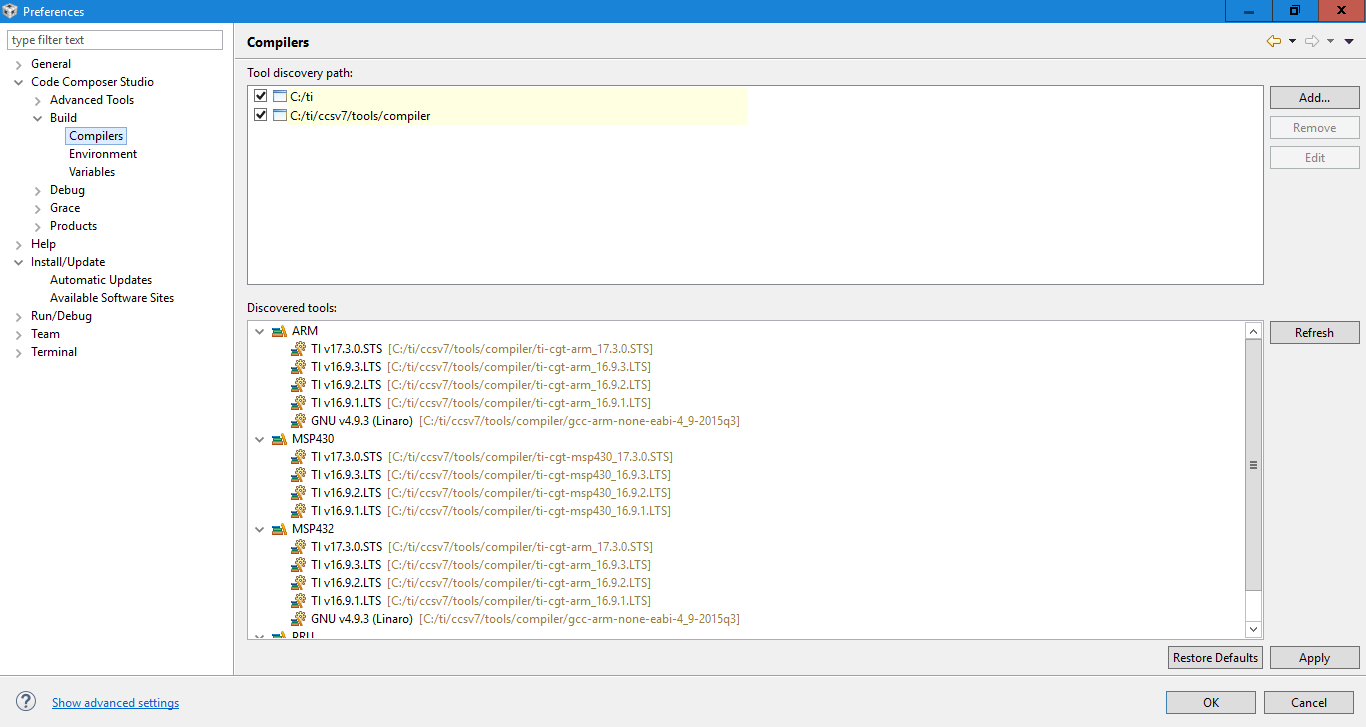The width and height of the screenshot is (1366, 727).
Task: Click the tool icon for MSP430 TI v16.9.2.LTS
Action: [x=298, y=493]
